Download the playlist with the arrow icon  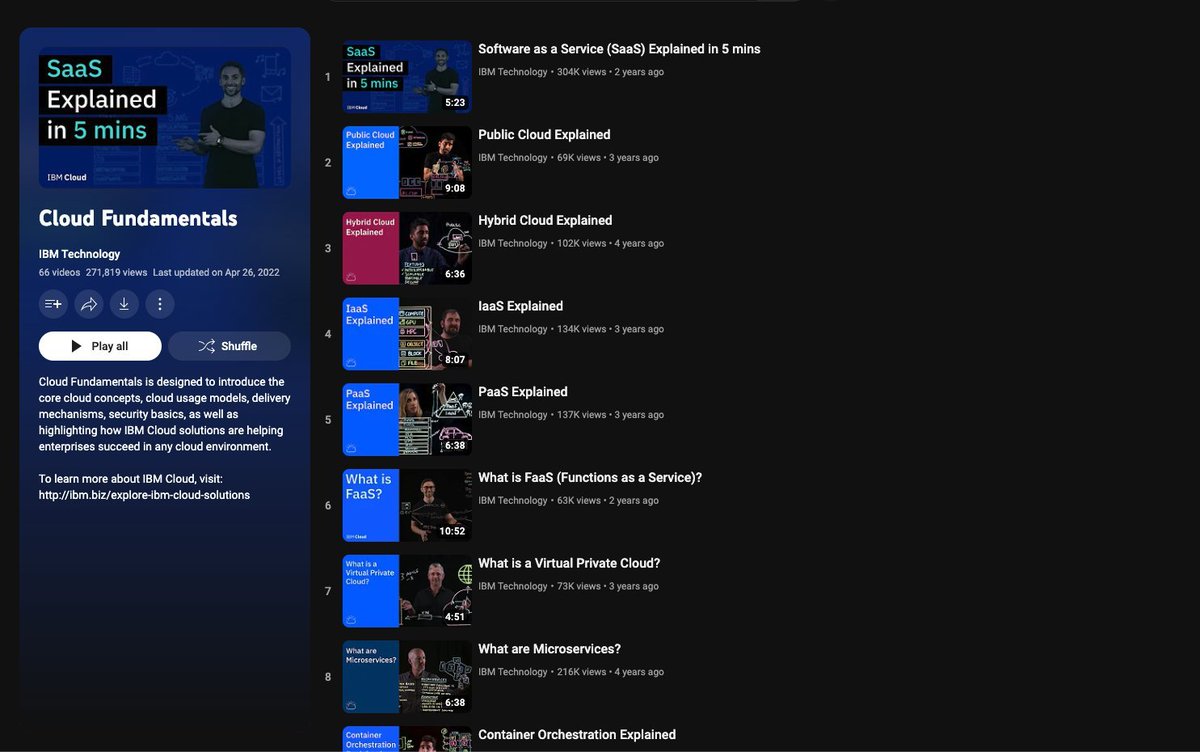[124, 304]
